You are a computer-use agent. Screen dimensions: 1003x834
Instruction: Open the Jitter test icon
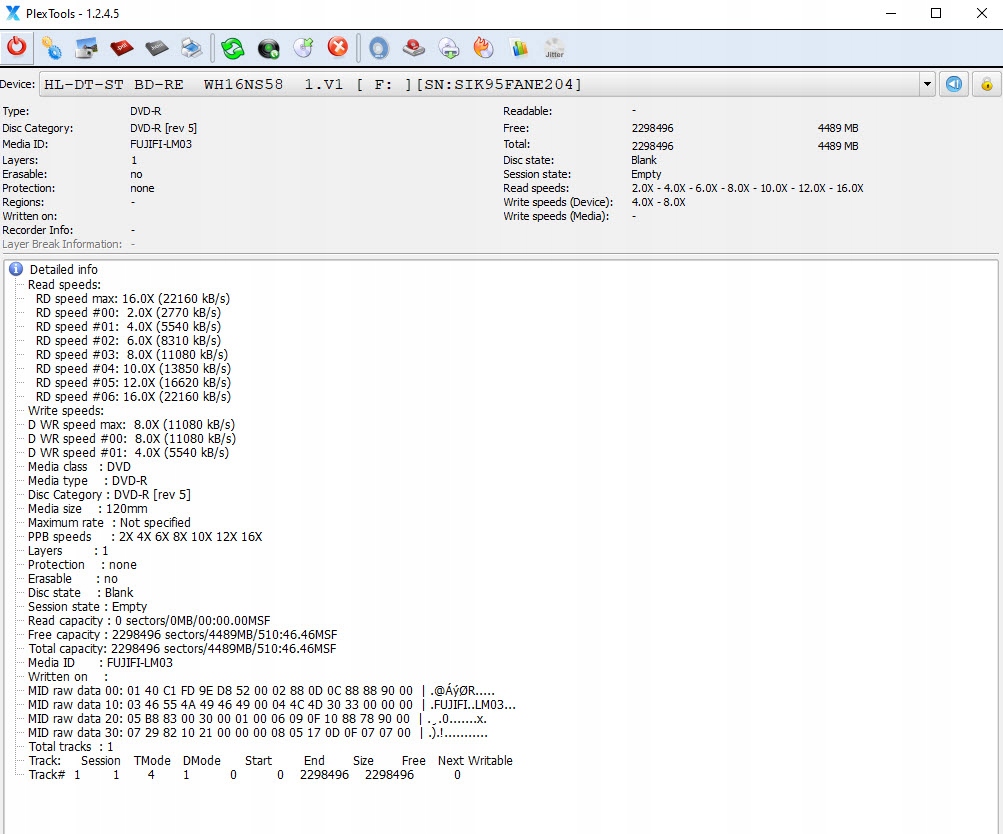pos(554,47)
